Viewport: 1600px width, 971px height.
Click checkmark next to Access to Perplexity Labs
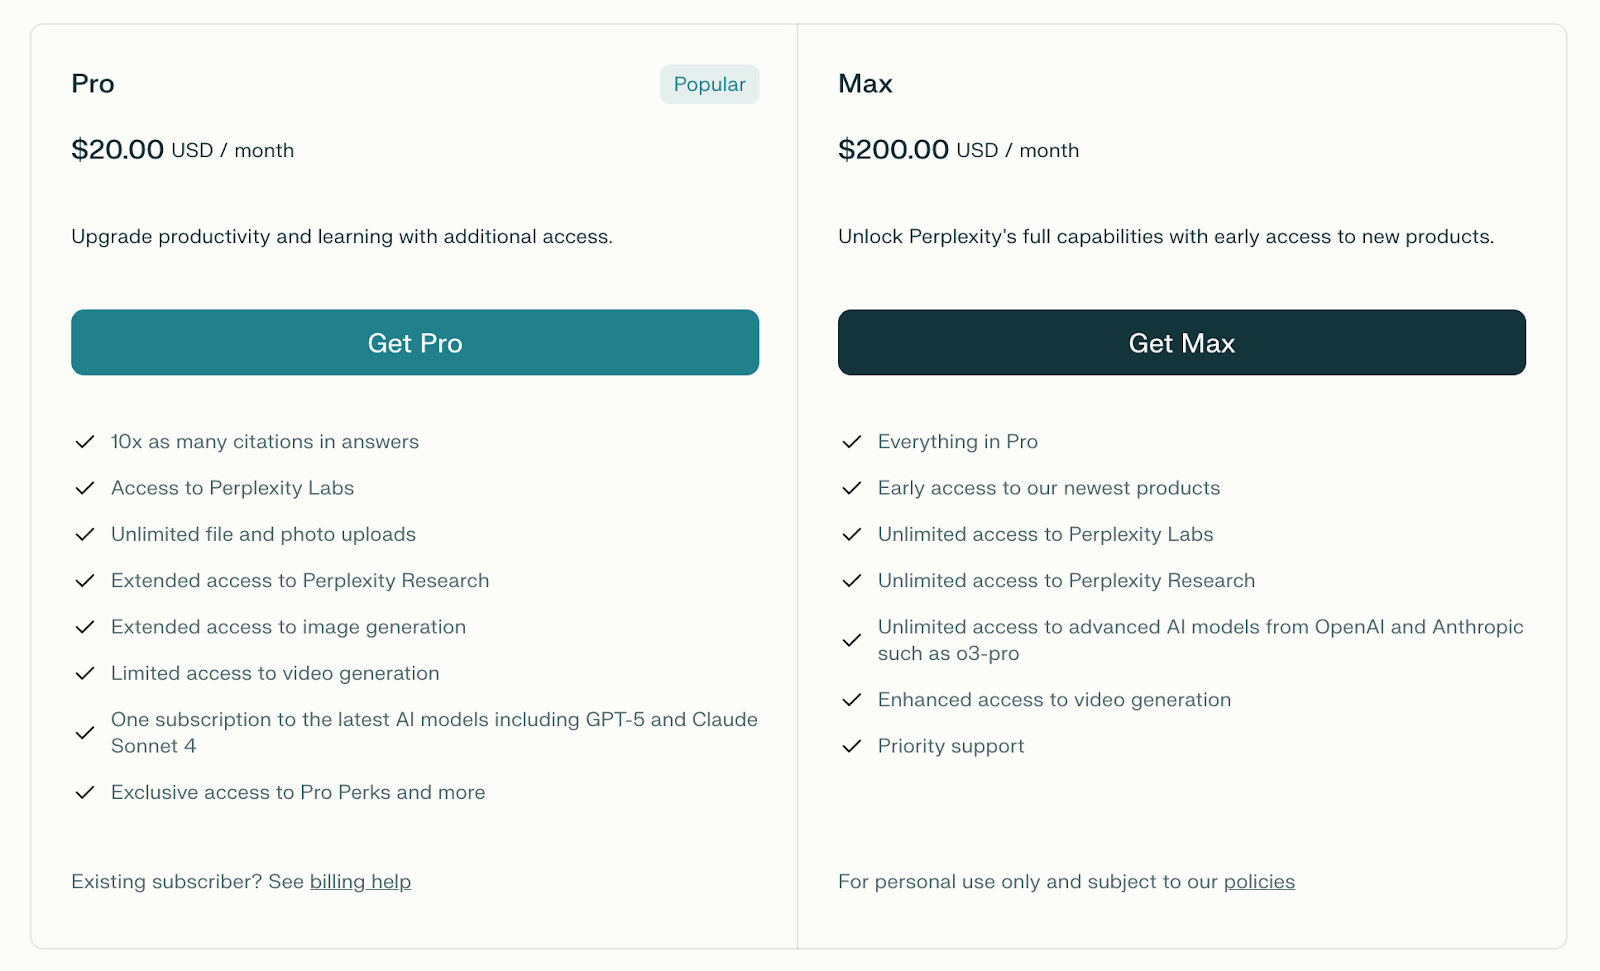[85, 488]
